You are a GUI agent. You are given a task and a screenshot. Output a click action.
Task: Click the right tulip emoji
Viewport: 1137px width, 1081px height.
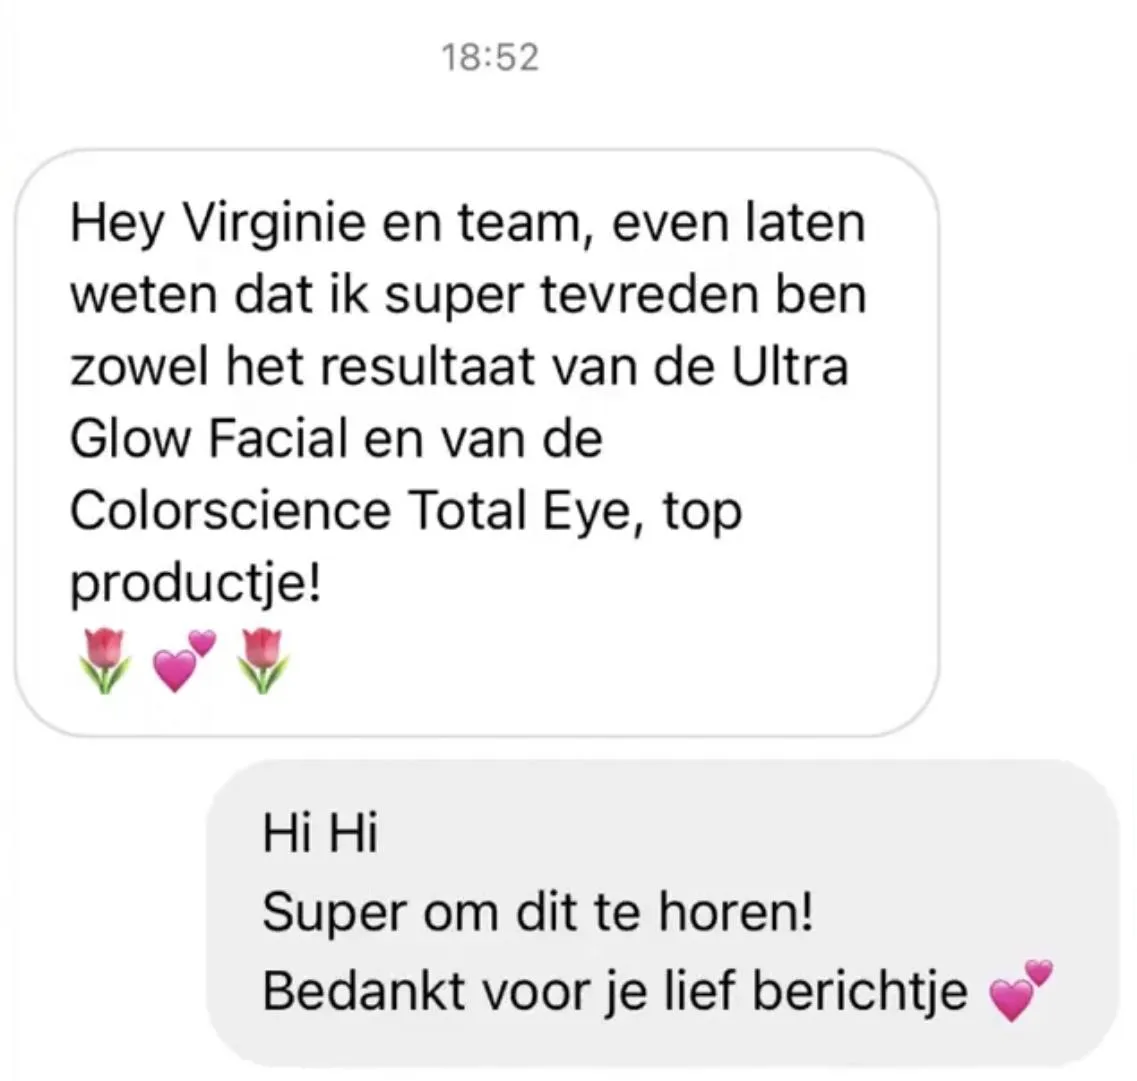pos(263,661)
